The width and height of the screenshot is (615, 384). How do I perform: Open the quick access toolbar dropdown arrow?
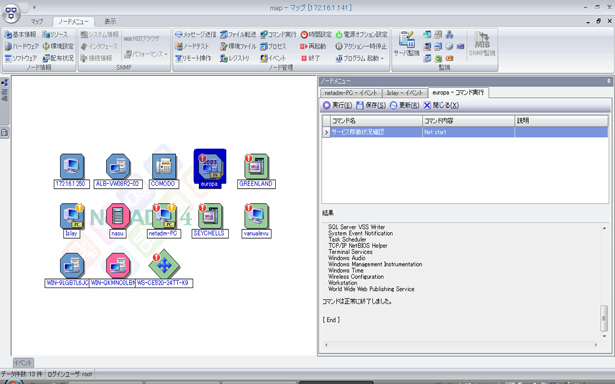point(35,7)
